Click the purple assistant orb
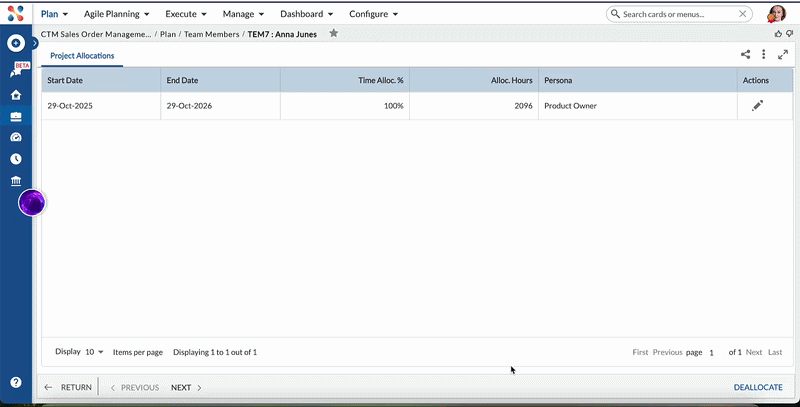 pyautogui.click(x=32, y=202)
